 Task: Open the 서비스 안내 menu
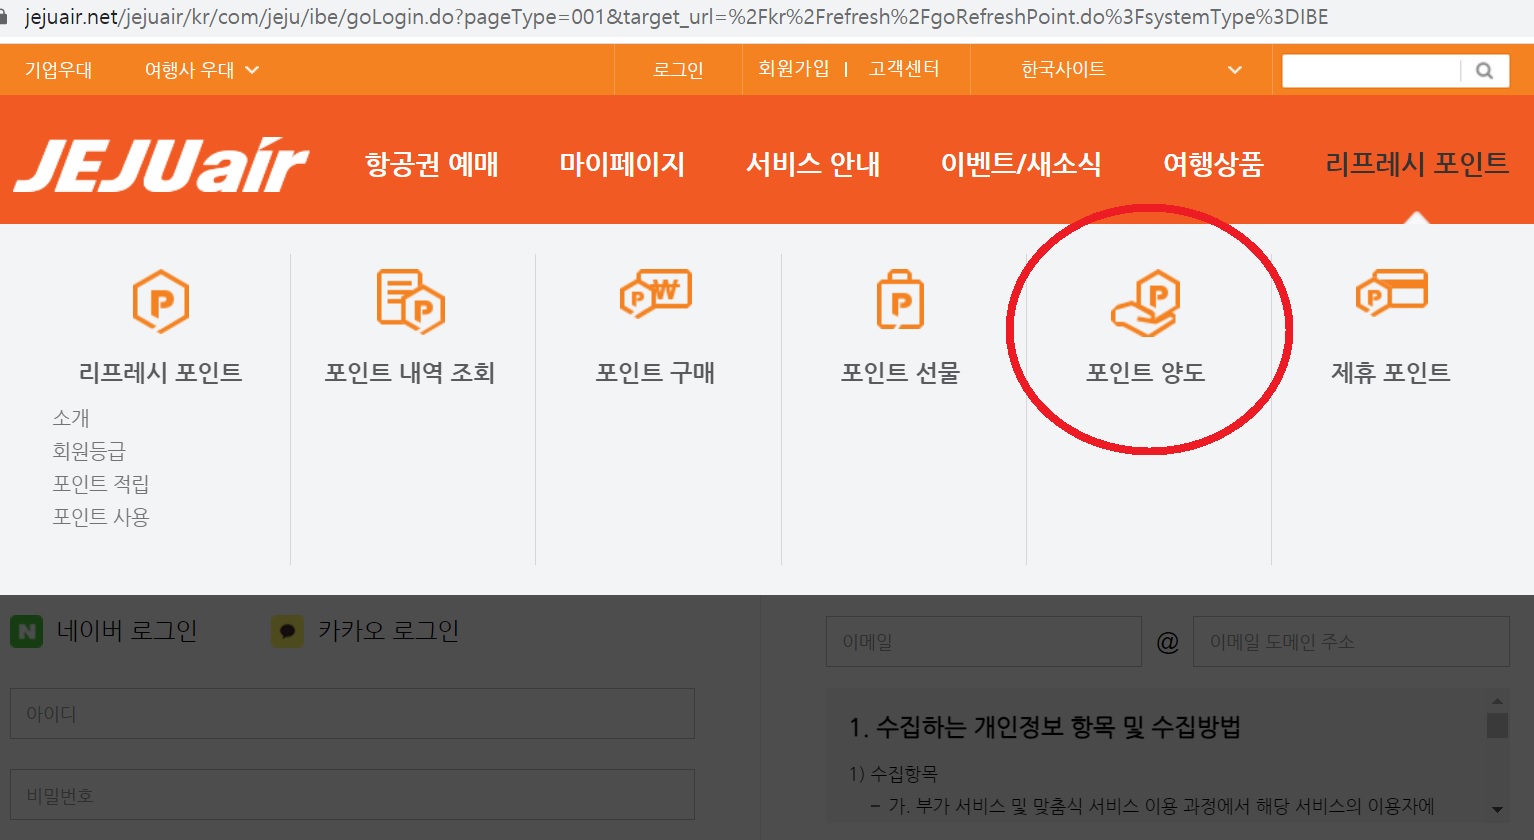point(813,164)
